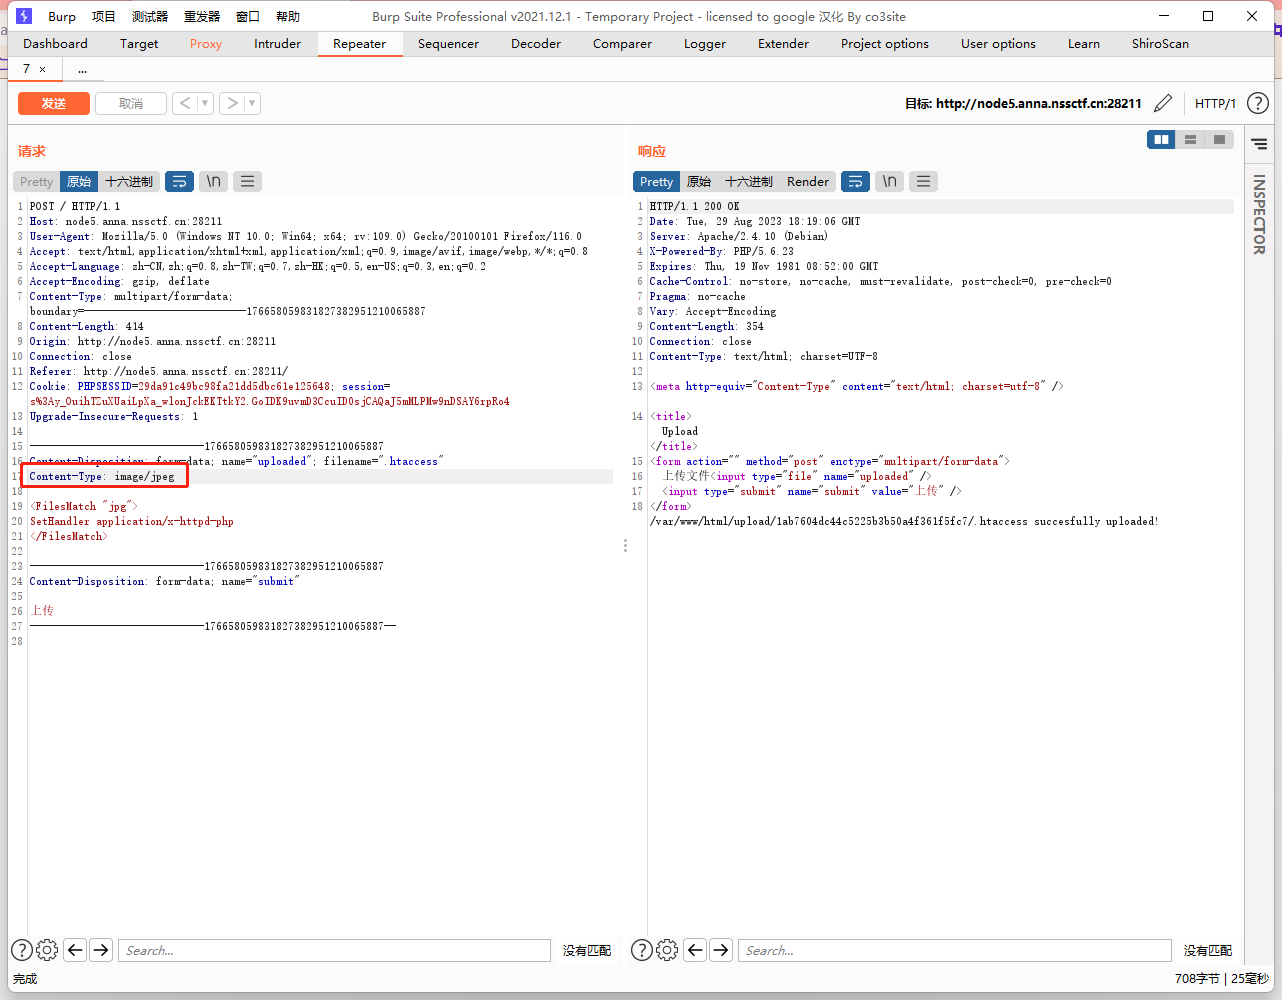Viewport: 1282px width, 1000px height.
Task: Switch request view to 原始 raw
Action: coord(79,181)
